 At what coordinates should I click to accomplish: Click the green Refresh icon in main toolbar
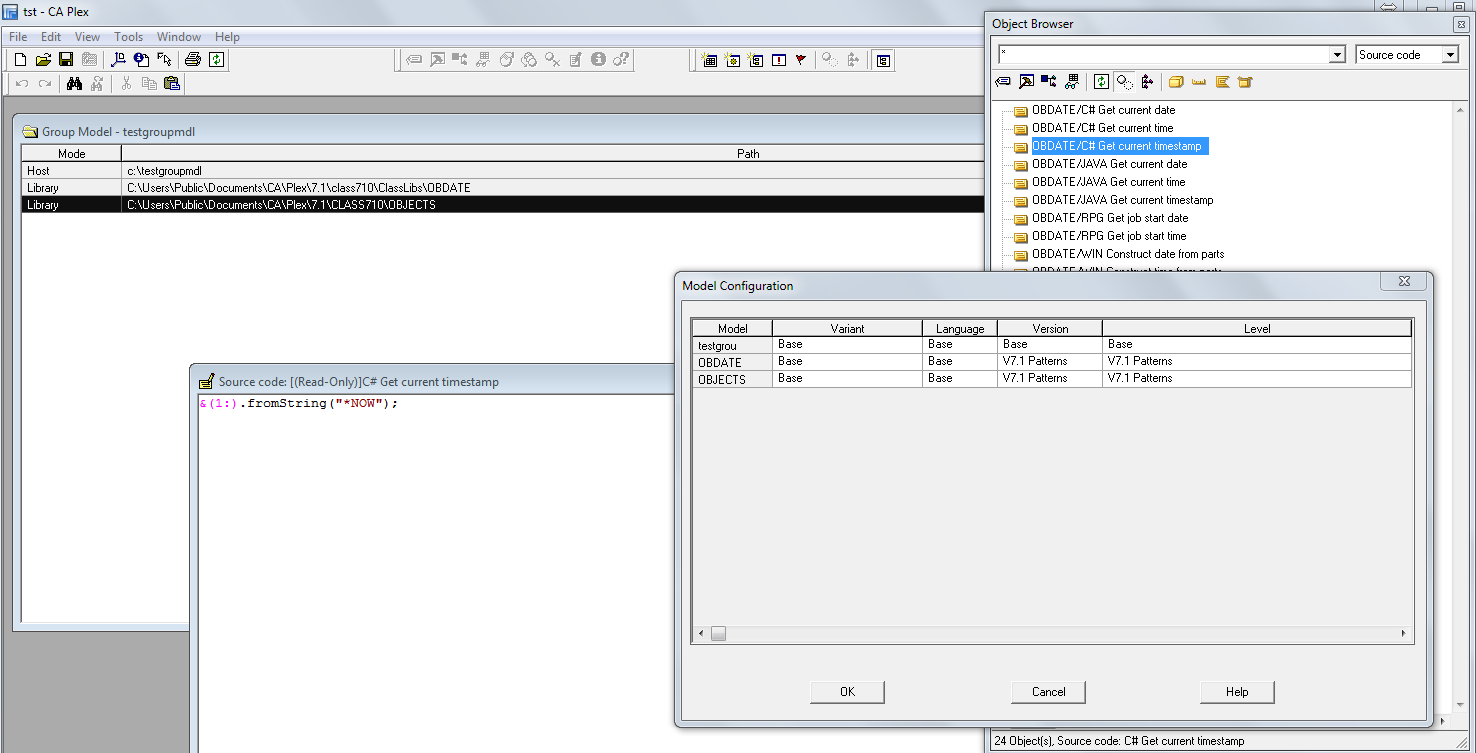pyautogui.click(x=216, y=60)
